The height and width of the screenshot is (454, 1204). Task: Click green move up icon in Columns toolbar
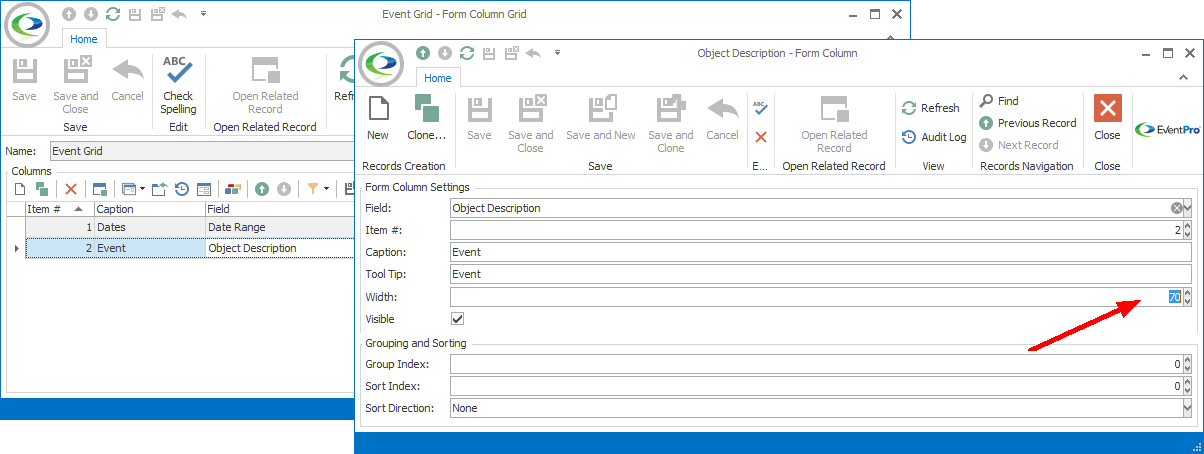pyautogui.click(x=262, y=188)
